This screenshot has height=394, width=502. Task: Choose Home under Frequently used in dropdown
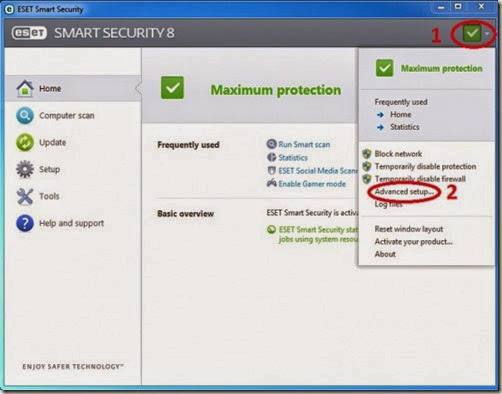click(401, 115)
